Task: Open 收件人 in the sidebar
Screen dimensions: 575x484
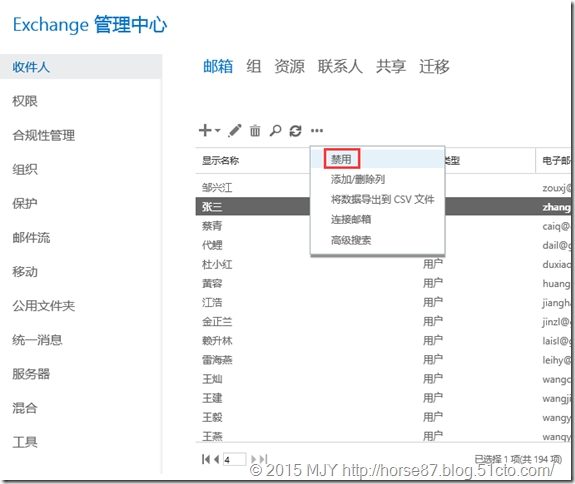Action: coord(81,67)
